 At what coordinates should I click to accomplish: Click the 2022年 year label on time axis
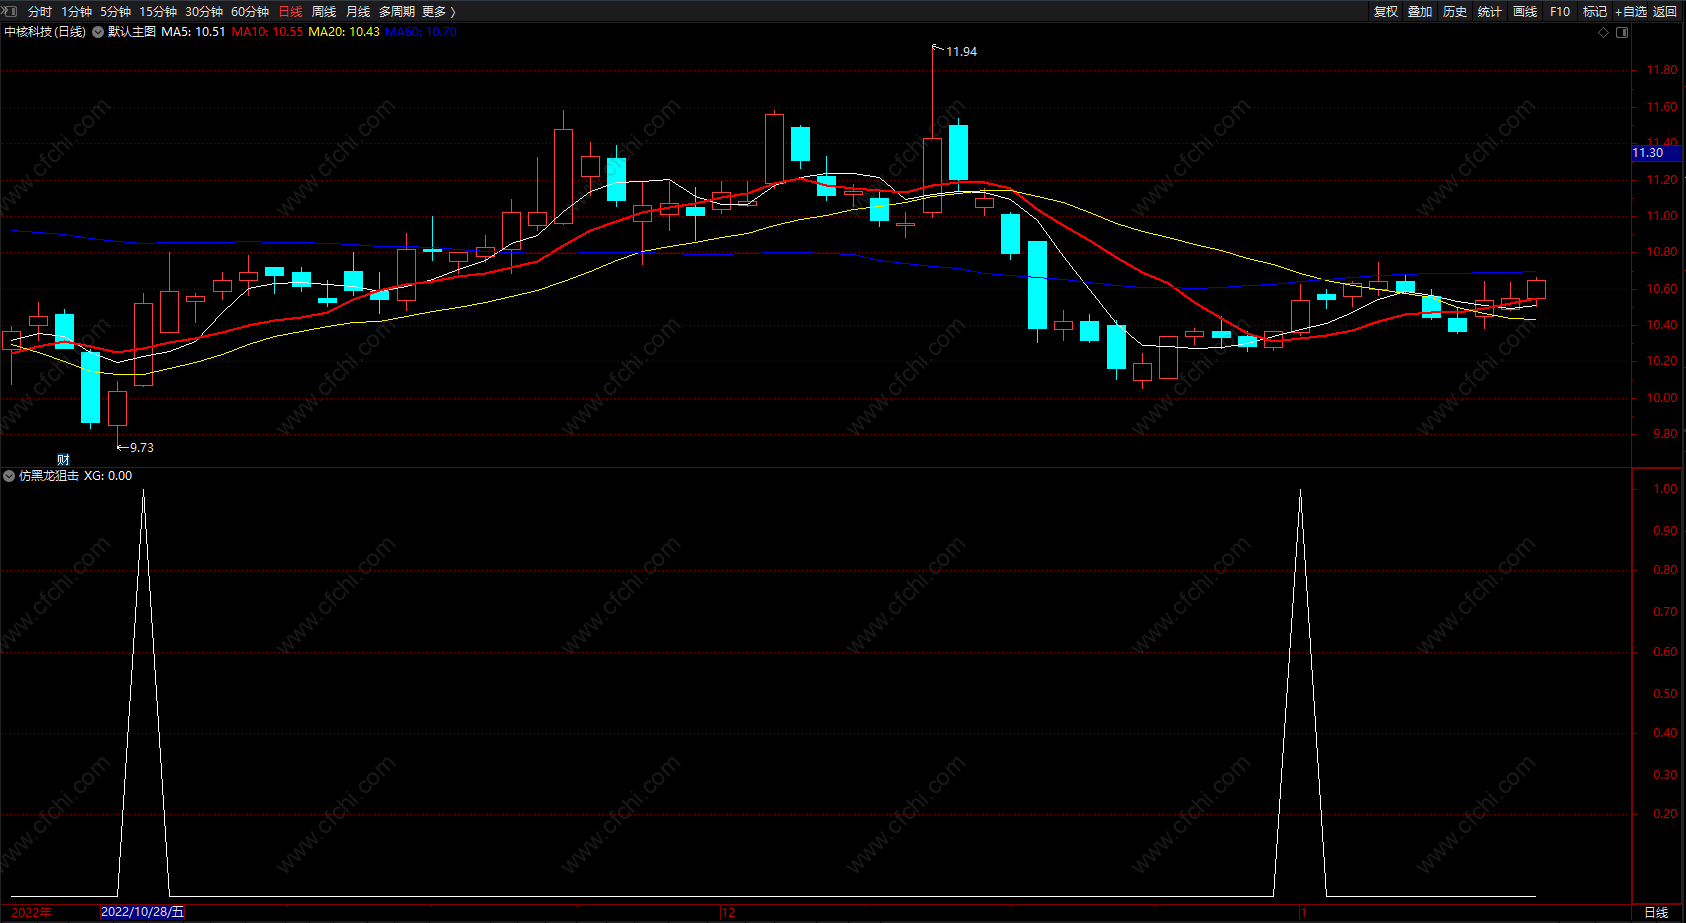click(x=31, y=912)
